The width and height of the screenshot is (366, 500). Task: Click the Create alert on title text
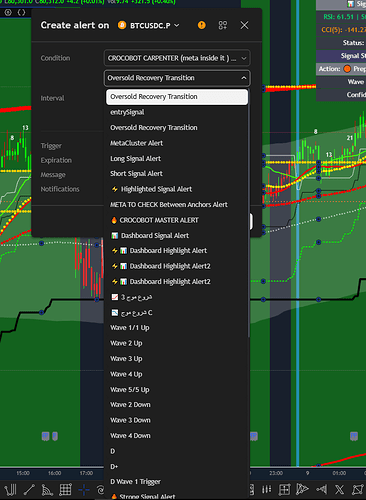(x=75, y=25)
